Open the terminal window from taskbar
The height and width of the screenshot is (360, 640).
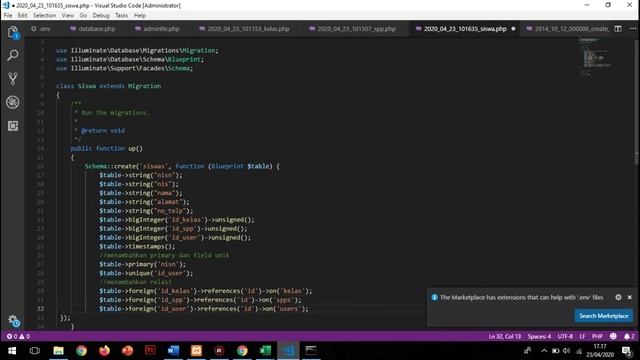[311, 351]
